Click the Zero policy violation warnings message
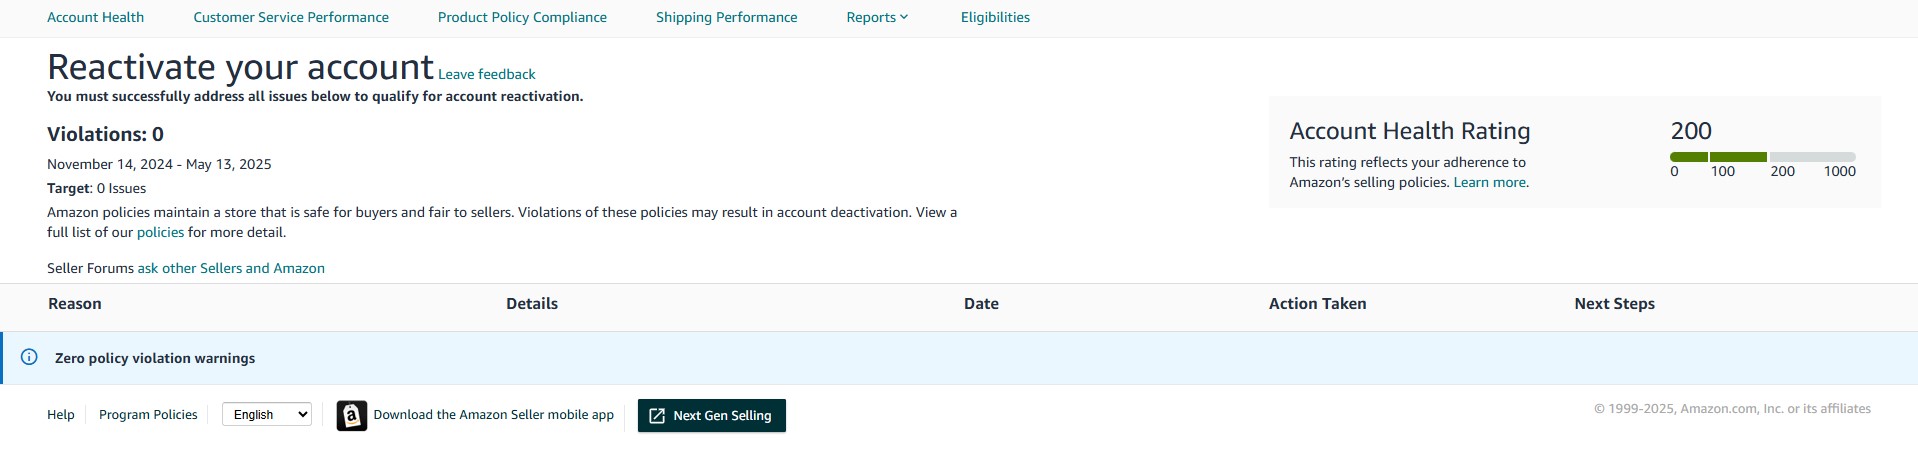The width and height of the screenshot is (1918, 472). [x=155, y=358]
